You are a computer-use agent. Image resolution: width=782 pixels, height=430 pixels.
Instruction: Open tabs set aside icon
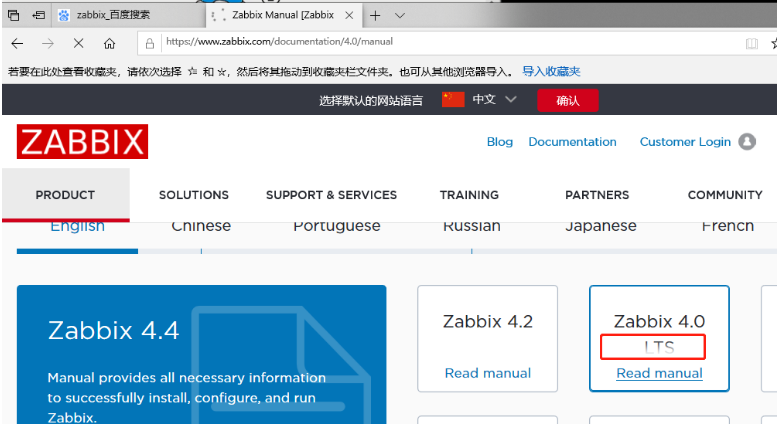pos(13,15)
